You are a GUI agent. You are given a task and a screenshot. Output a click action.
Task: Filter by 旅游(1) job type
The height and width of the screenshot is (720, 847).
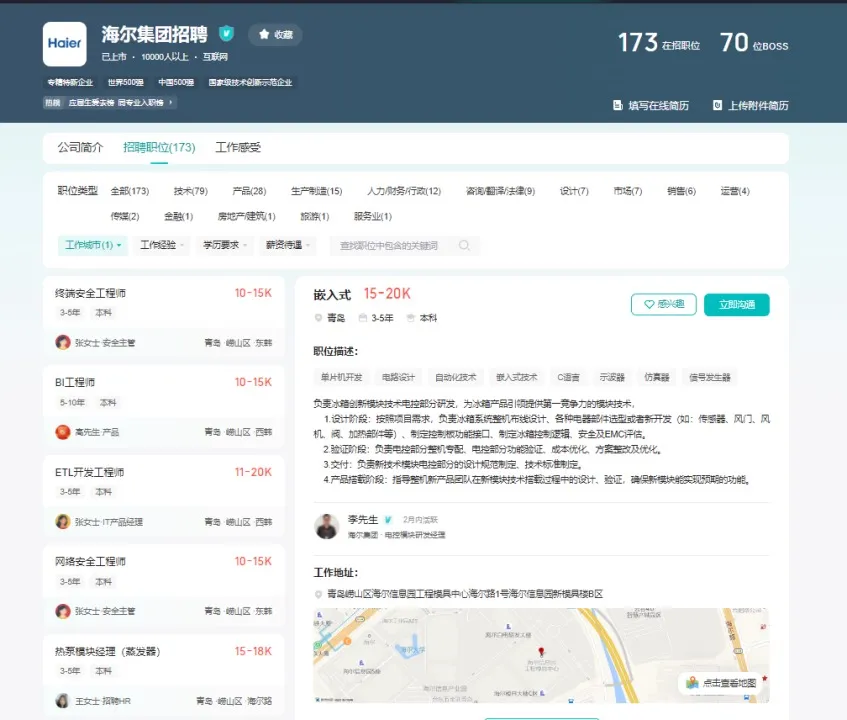click(314, 216)
